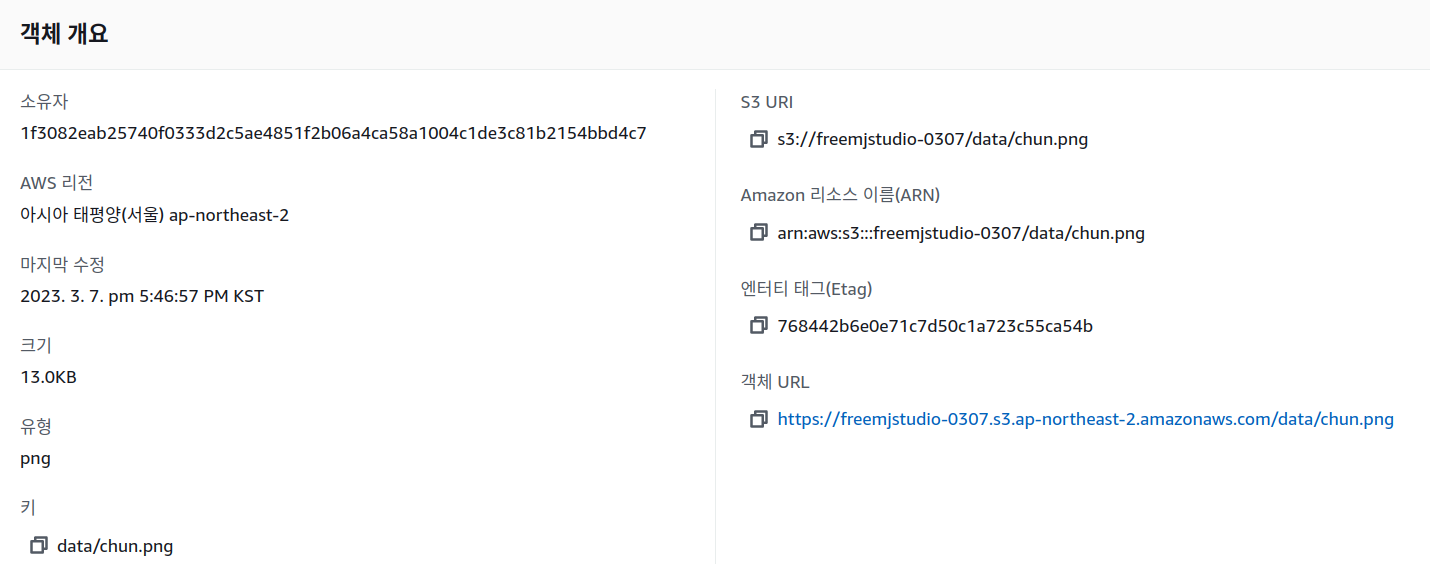Image resolution: width=1430 pixels, height=580 pixels.
Task: Open the freemjstudio-0307 object URL link
Action: pyautogui.click(x=1085, y=419)
